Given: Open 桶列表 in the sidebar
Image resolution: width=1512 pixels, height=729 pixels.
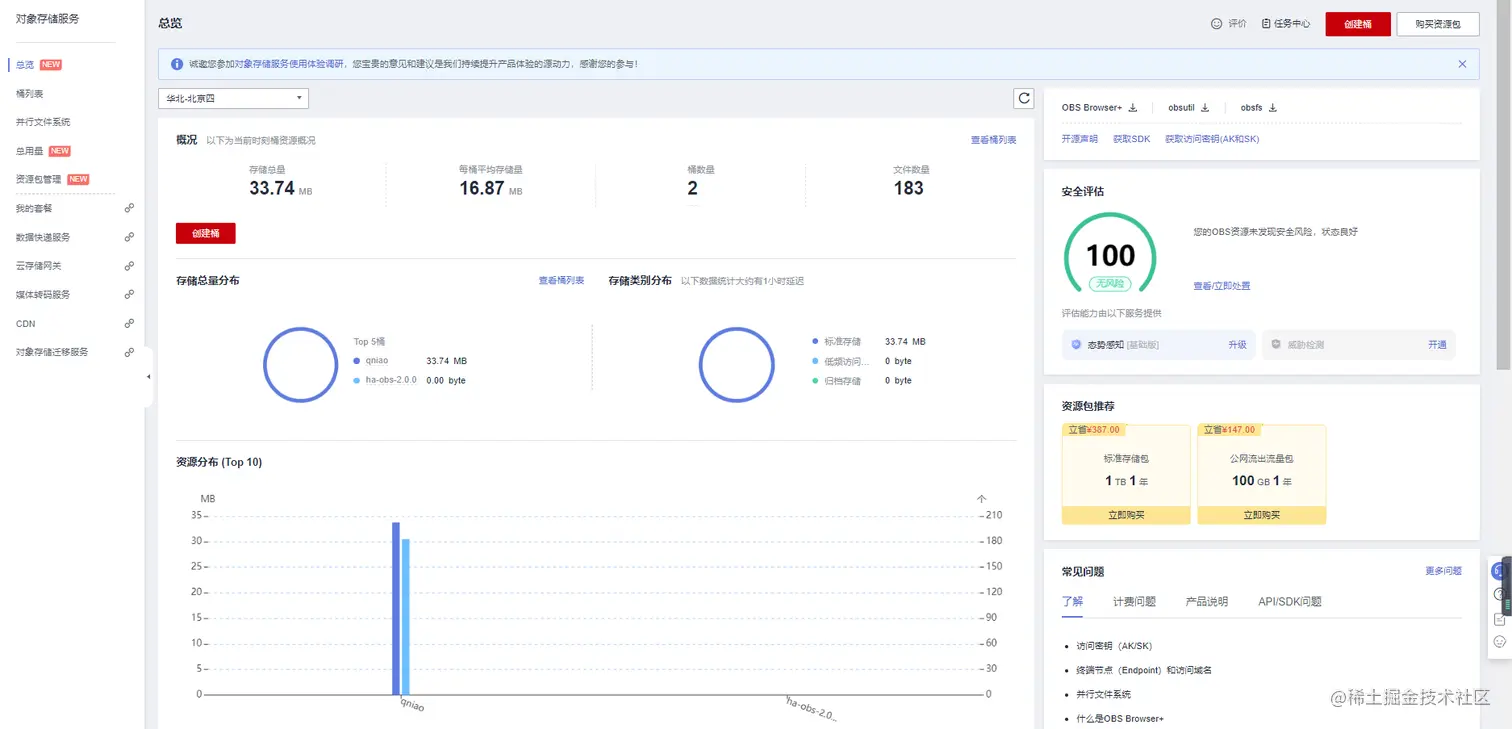Looking at the screenshot, I should [29, 94].
